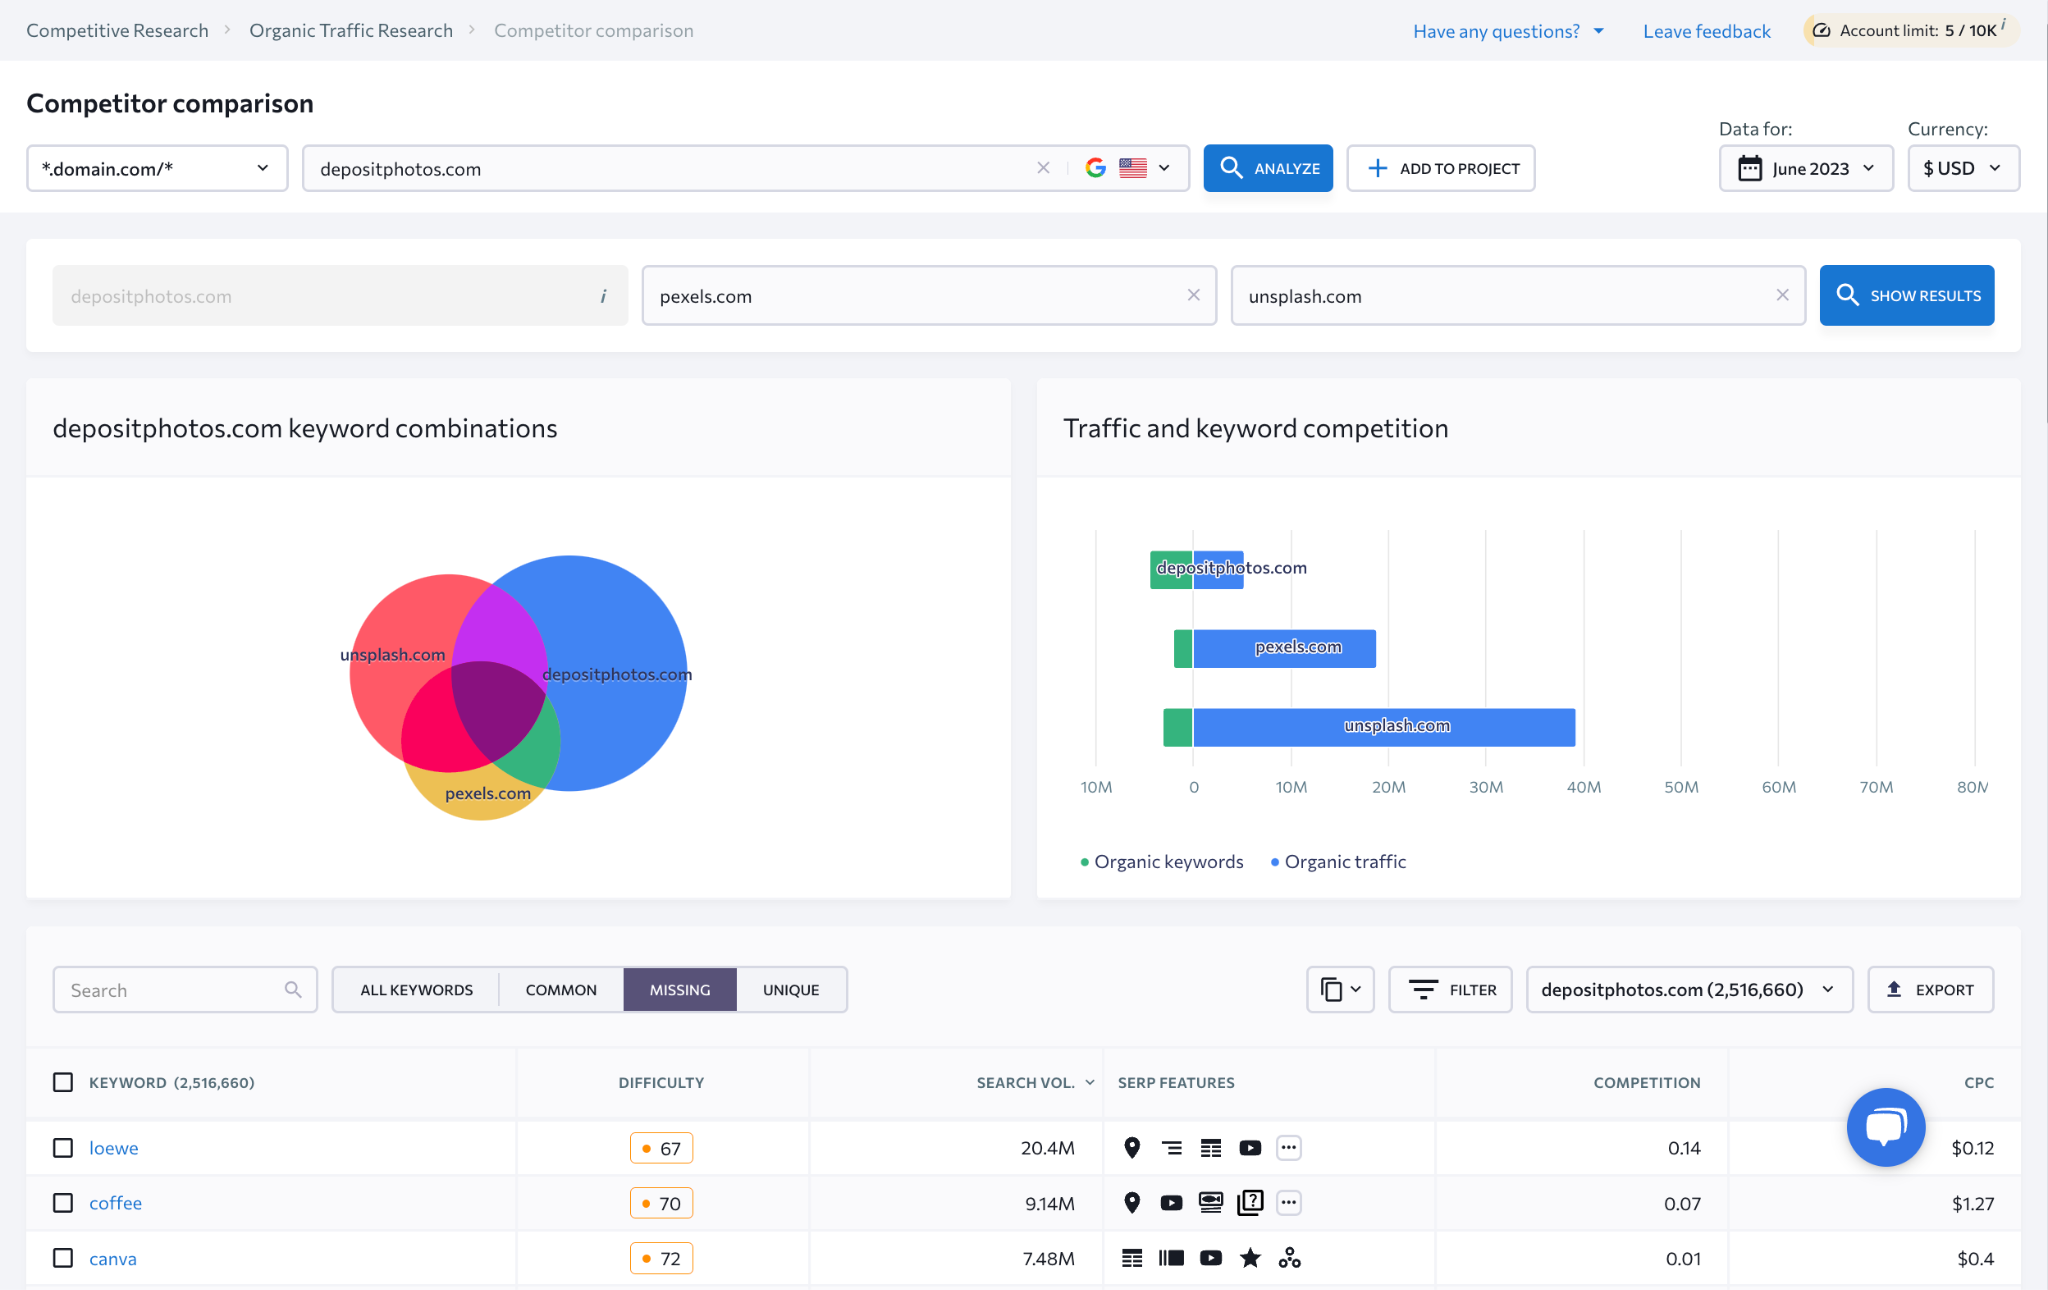The height and width of the screenshot is (1290, 2048).
Task: Toggle the Organic traffic legend item
Action: click(1338, 862)
